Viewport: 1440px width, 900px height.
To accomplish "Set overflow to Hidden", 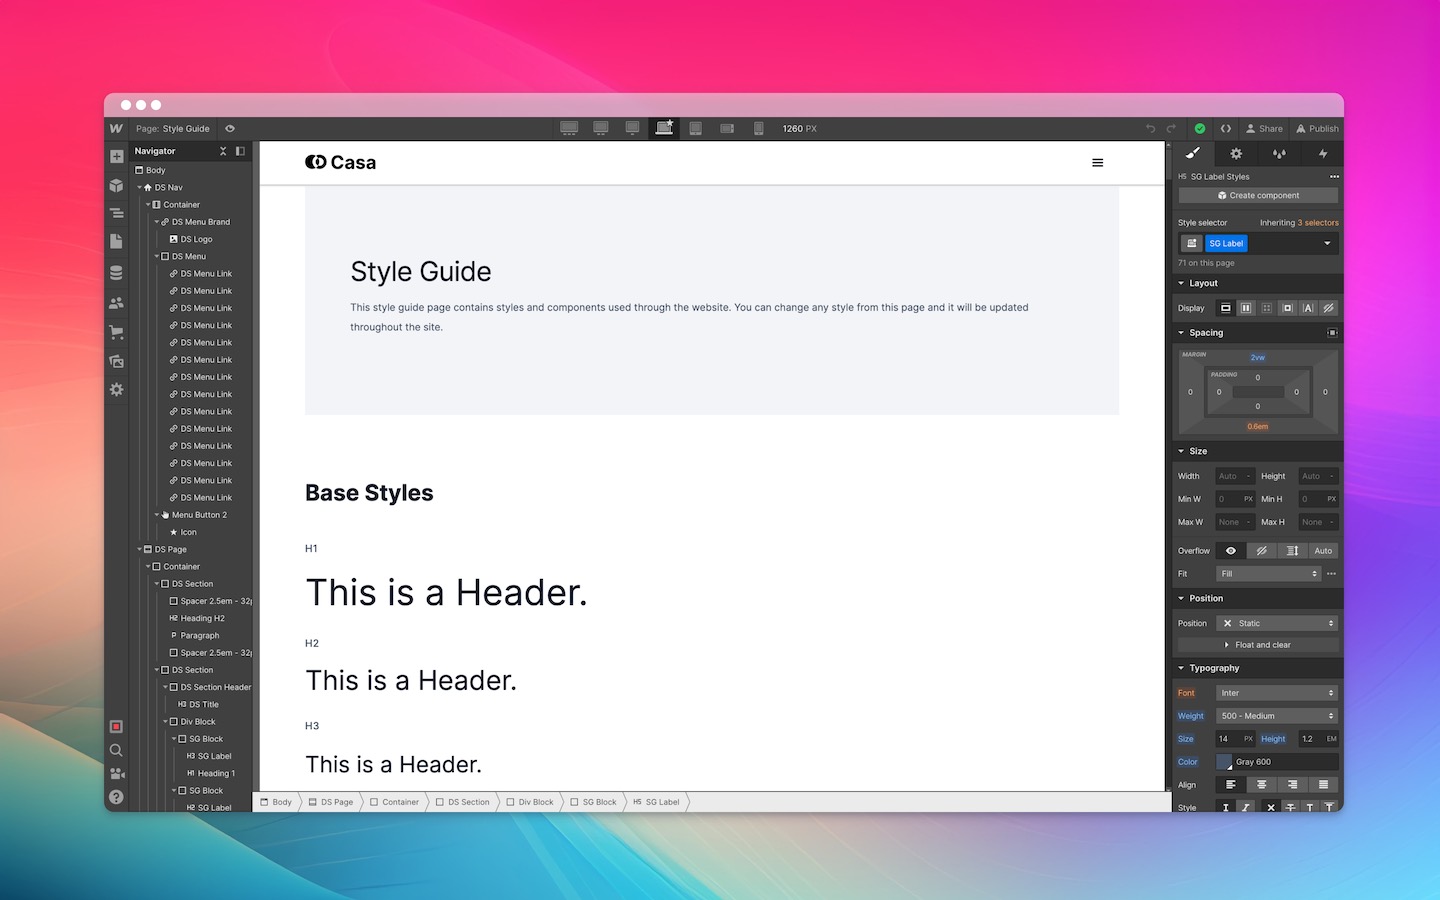I will point(1262,551).
